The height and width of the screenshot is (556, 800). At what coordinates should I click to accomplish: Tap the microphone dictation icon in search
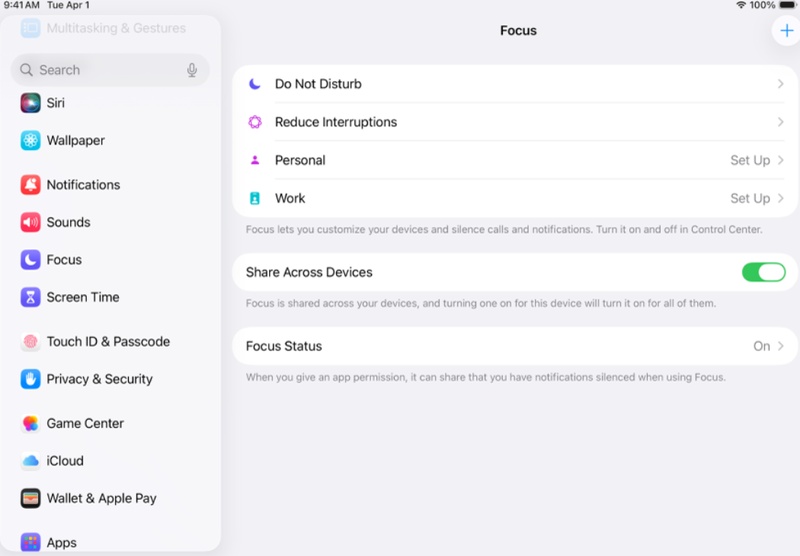pos(192,70)
